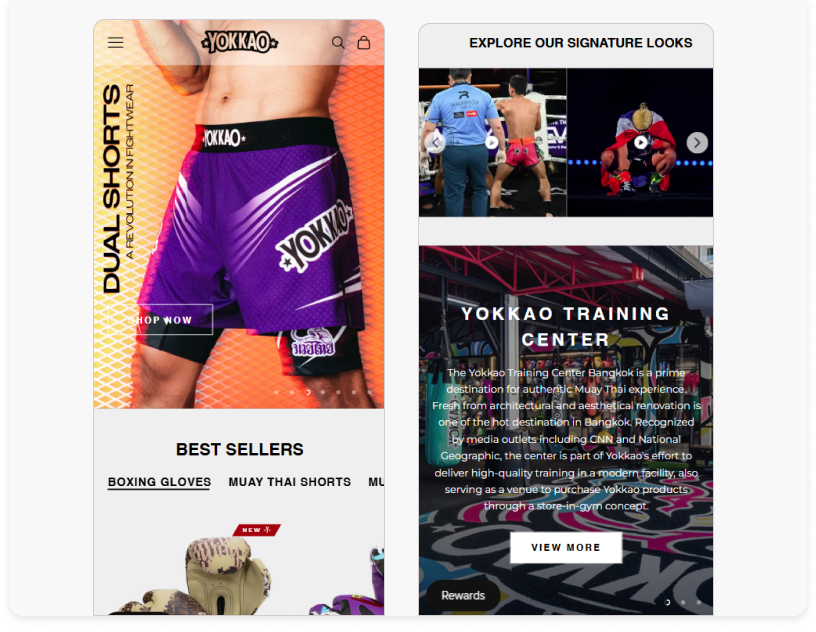The height and width of the screenshot is (632, 816).
Task: Select the Boxing Gloves tab
Action: click(159, 482)
